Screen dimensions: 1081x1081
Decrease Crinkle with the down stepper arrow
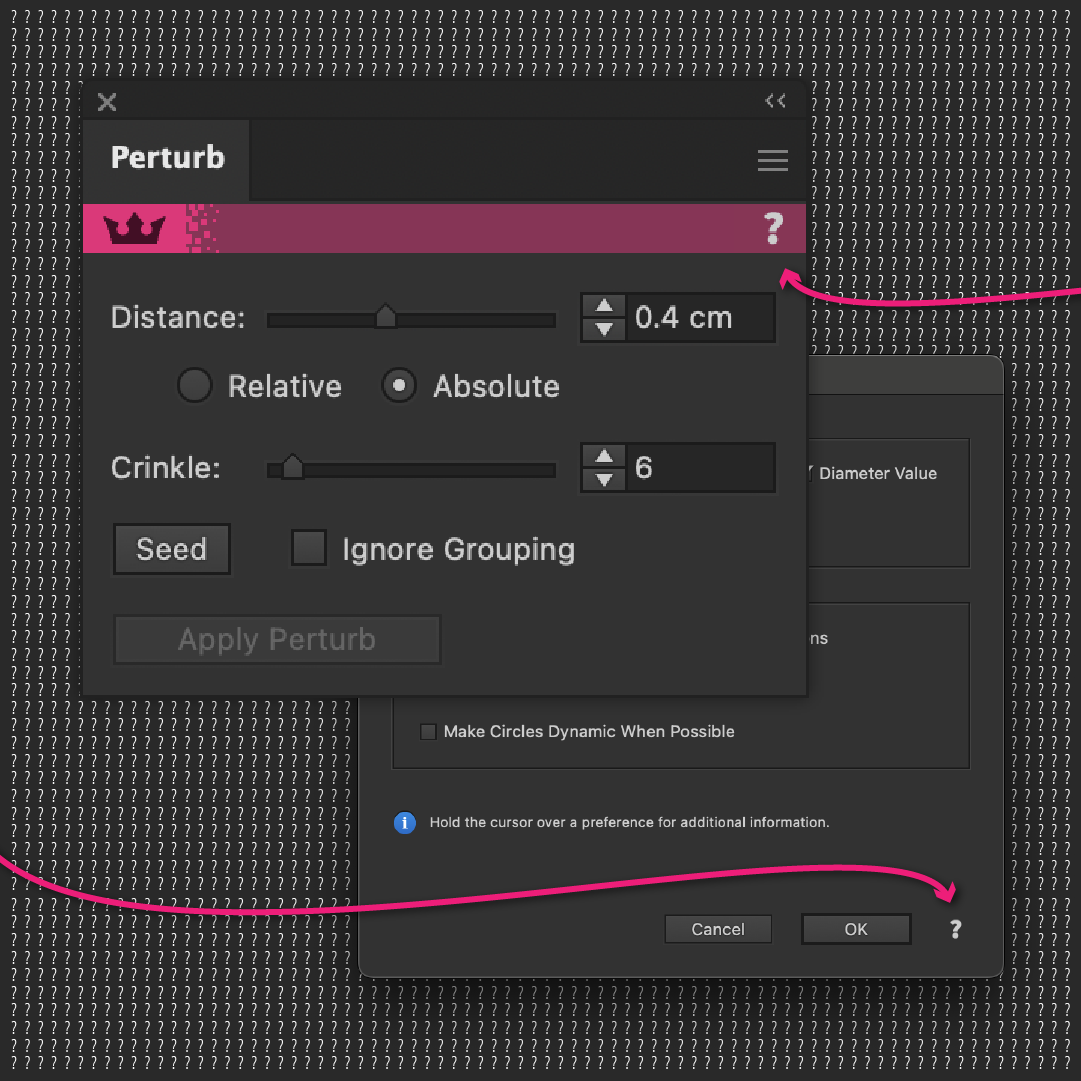coord(602,479)
